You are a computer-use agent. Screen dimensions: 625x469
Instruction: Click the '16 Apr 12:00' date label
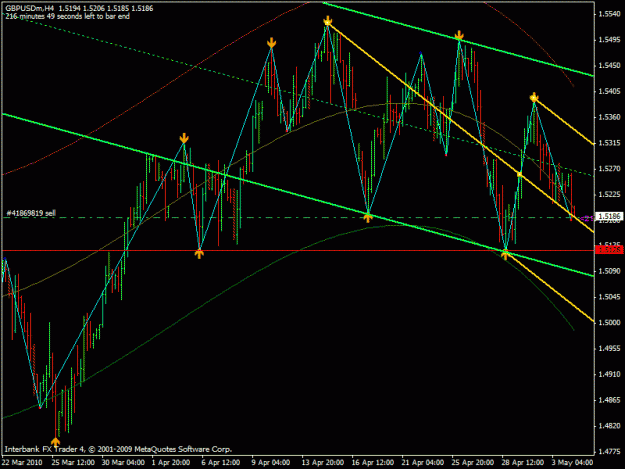[x=373, y=462]
